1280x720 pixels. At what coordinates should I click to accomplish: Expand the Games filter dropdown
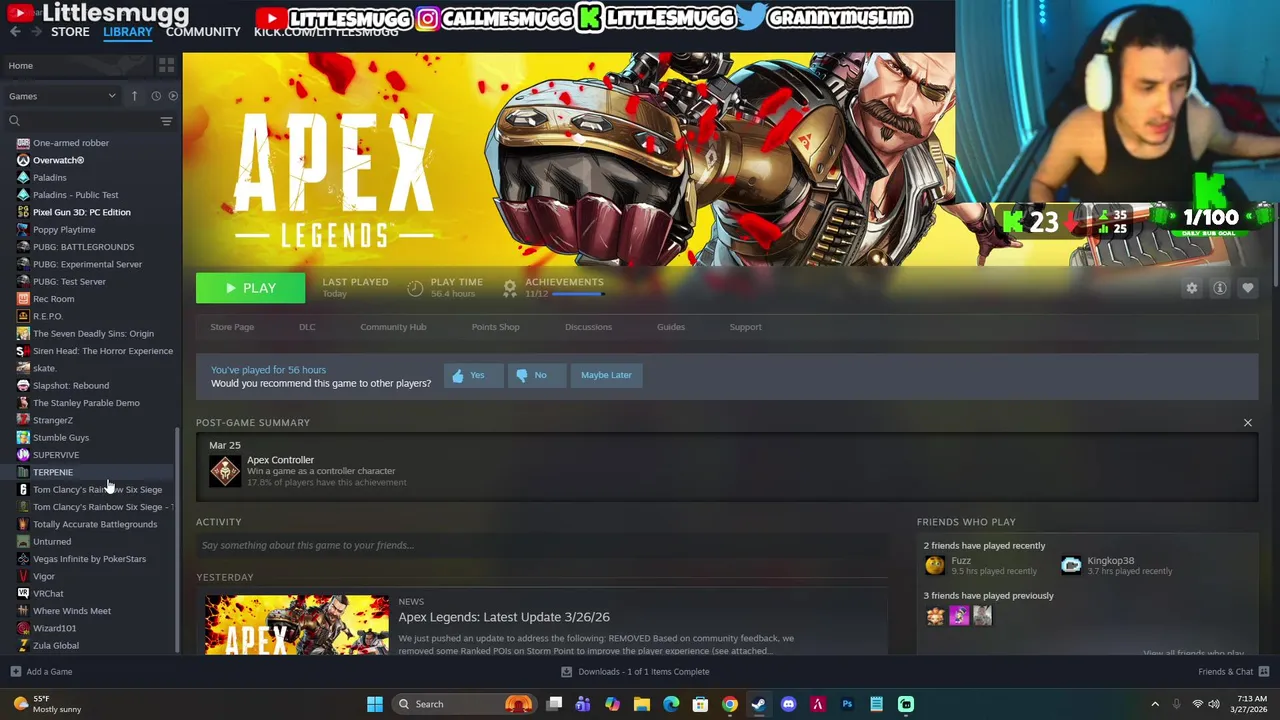62,96
